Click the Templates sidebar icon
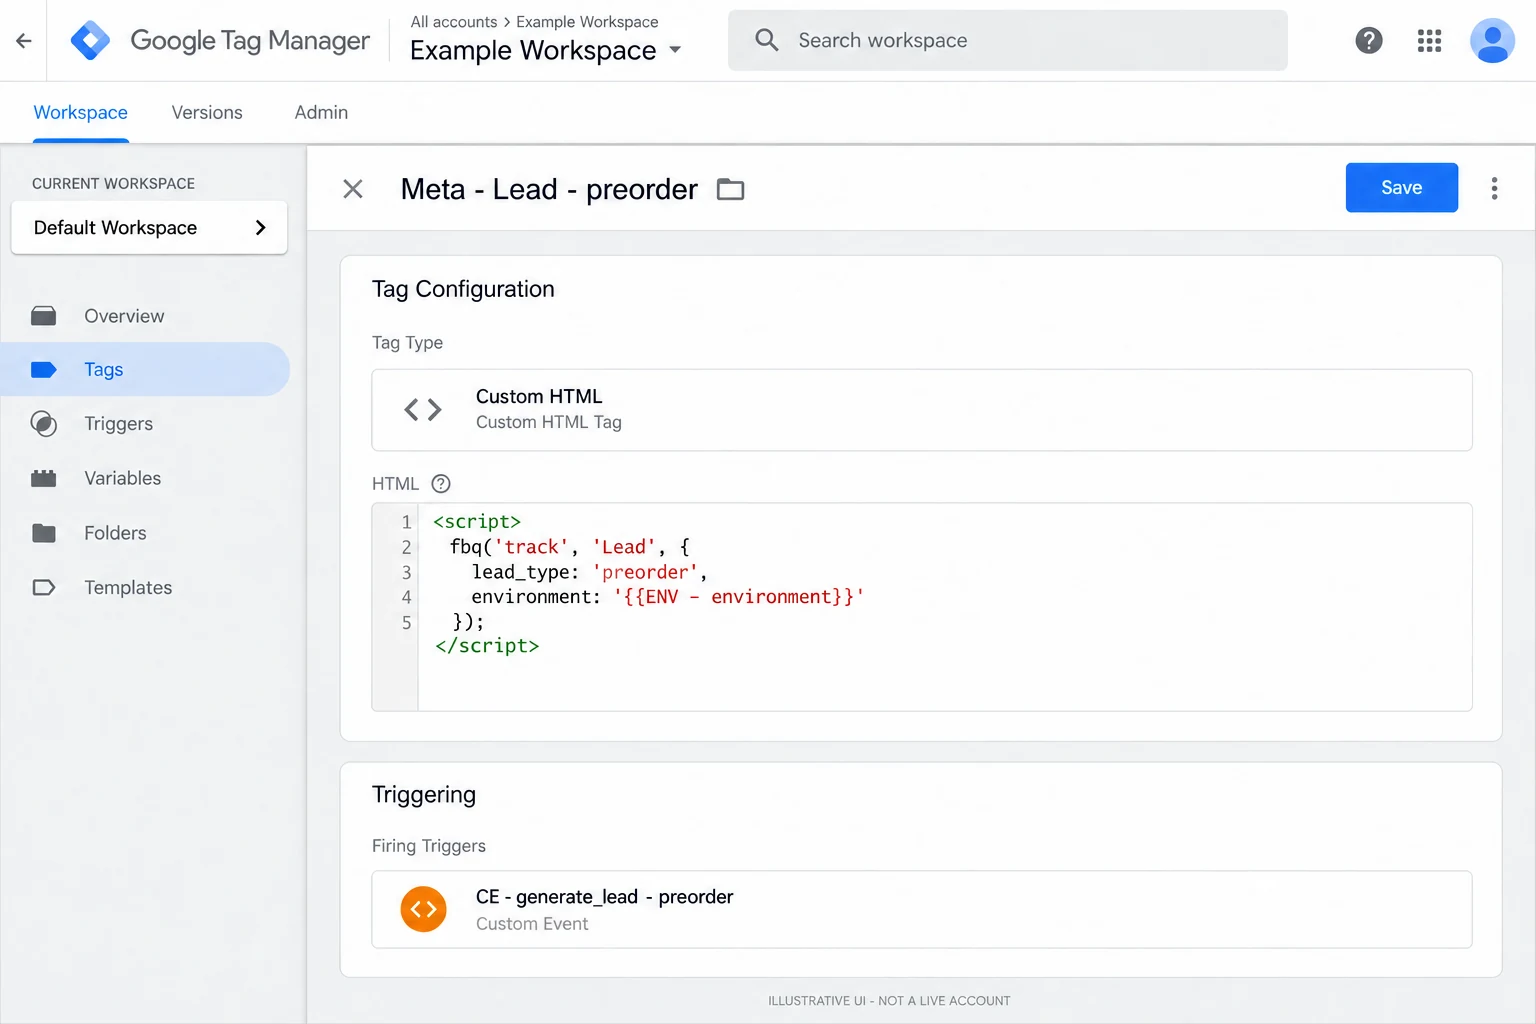The width and height of the screenshot is (1536, 1024). coord(44,588)
